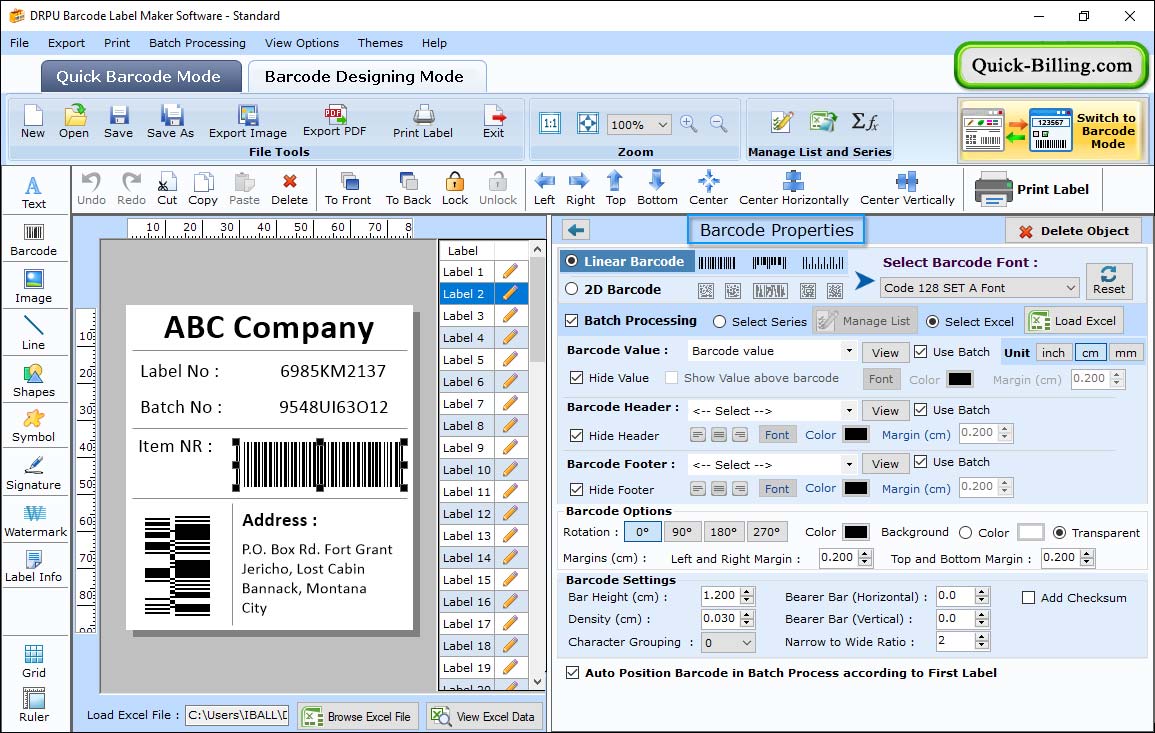The width and height of the screenshot is (1155, 733).
Task: Create a New label file
Action: click(33, 122)
